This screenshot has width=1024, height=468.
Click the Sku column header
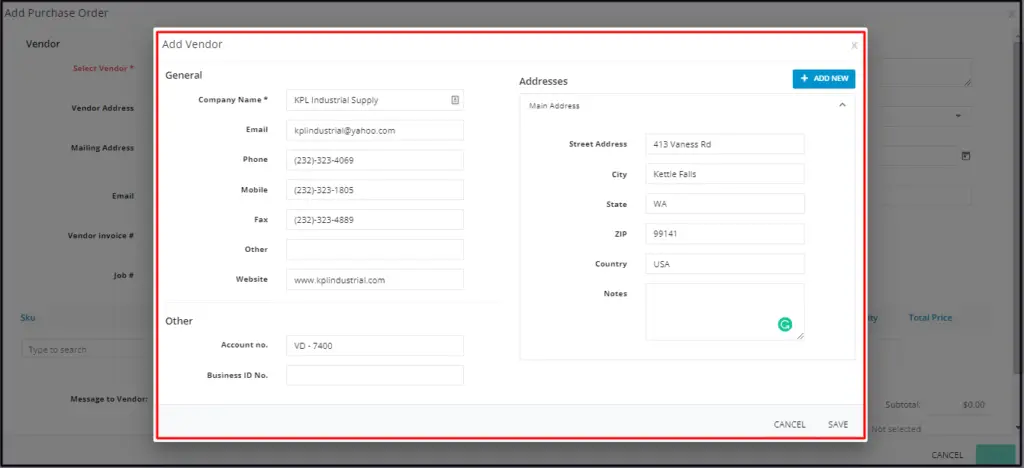pyautogui.click(x=28, y=317)
